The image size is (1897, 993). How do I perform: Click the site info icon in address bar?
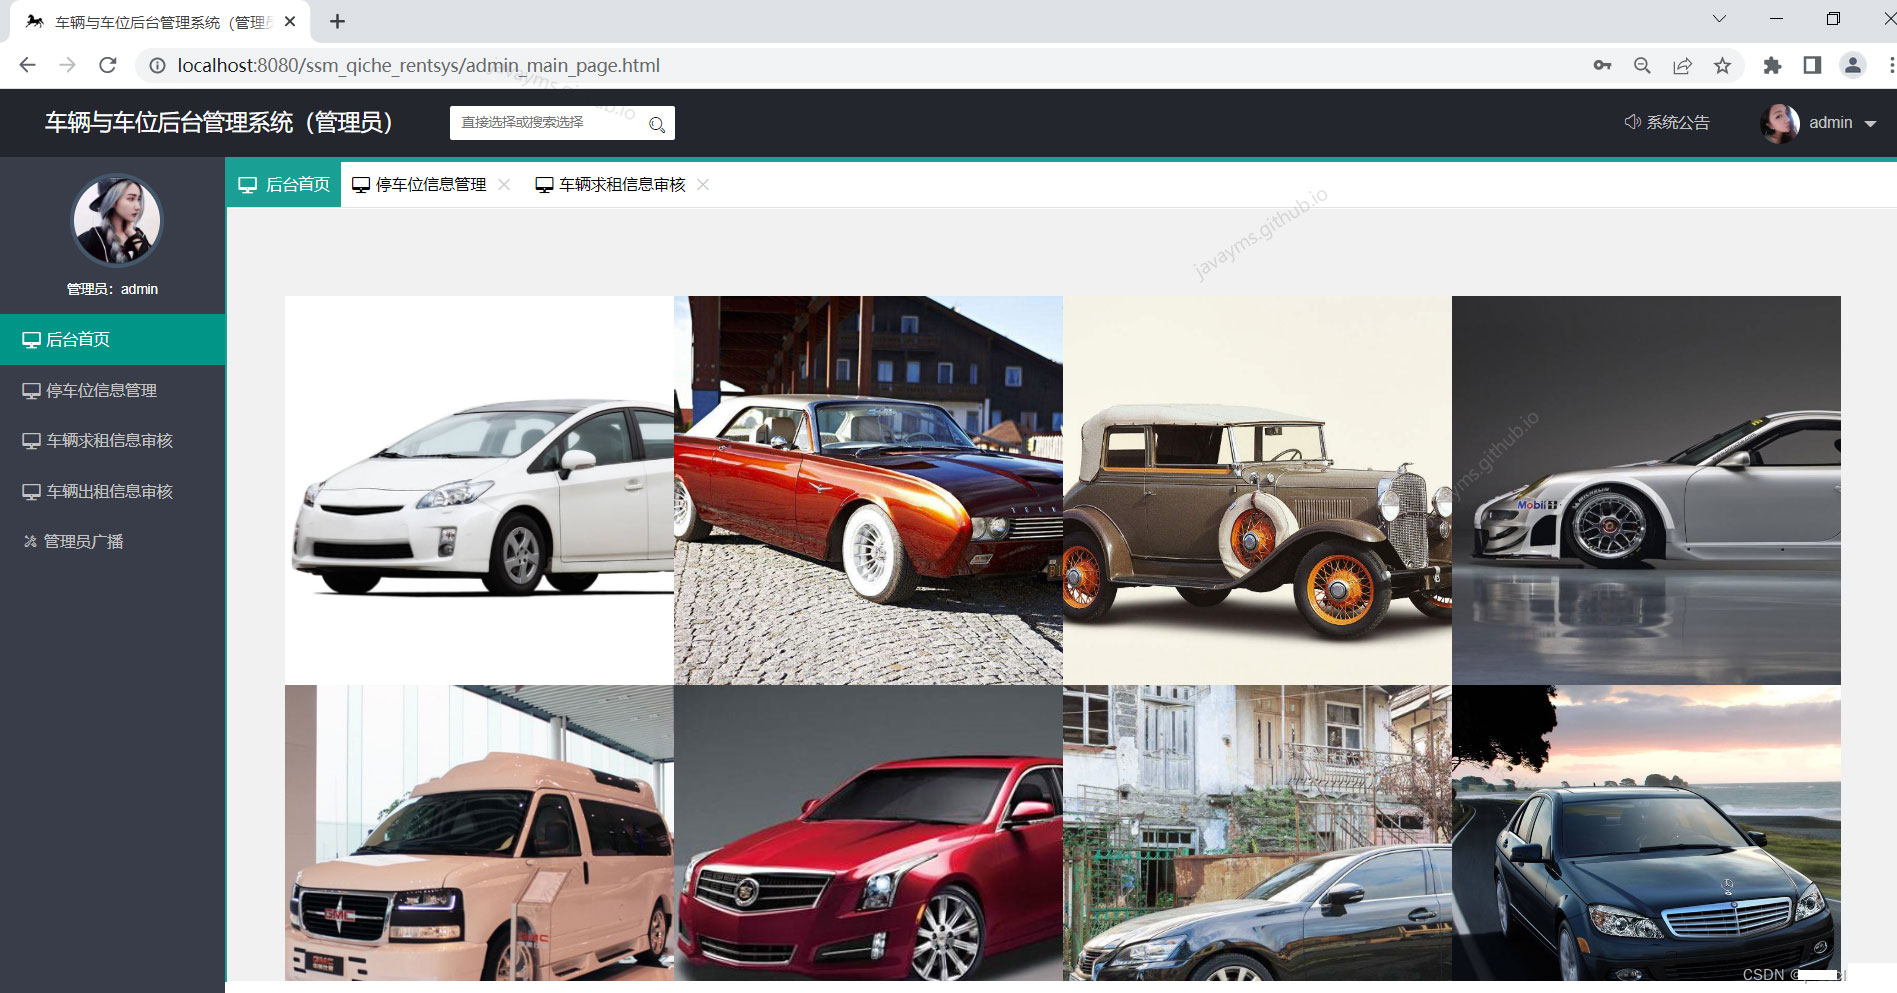point(157,66)
